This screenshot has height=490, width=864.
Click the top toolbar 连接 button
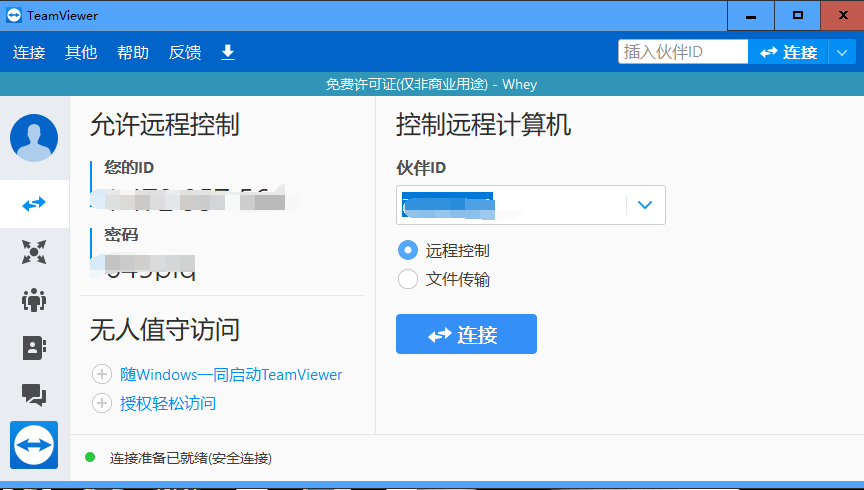788,53
